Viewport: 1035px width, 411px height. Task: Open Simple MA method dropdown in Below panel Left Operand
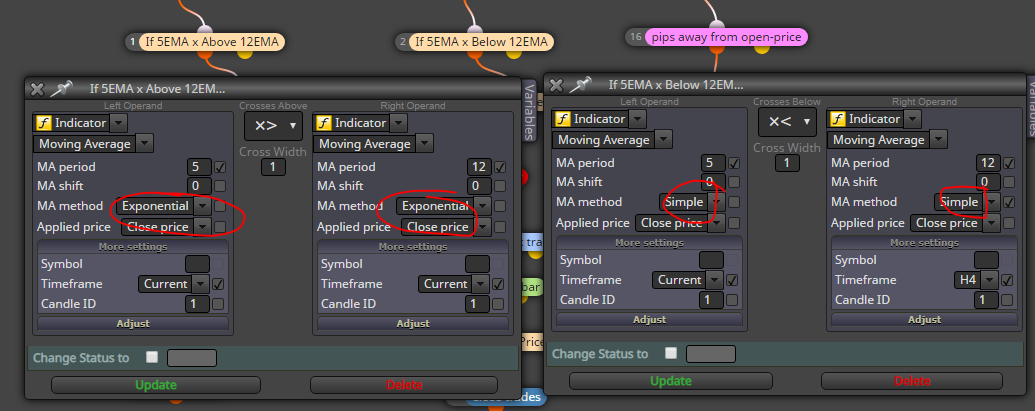pyautogui.click(x=716, y=202)
